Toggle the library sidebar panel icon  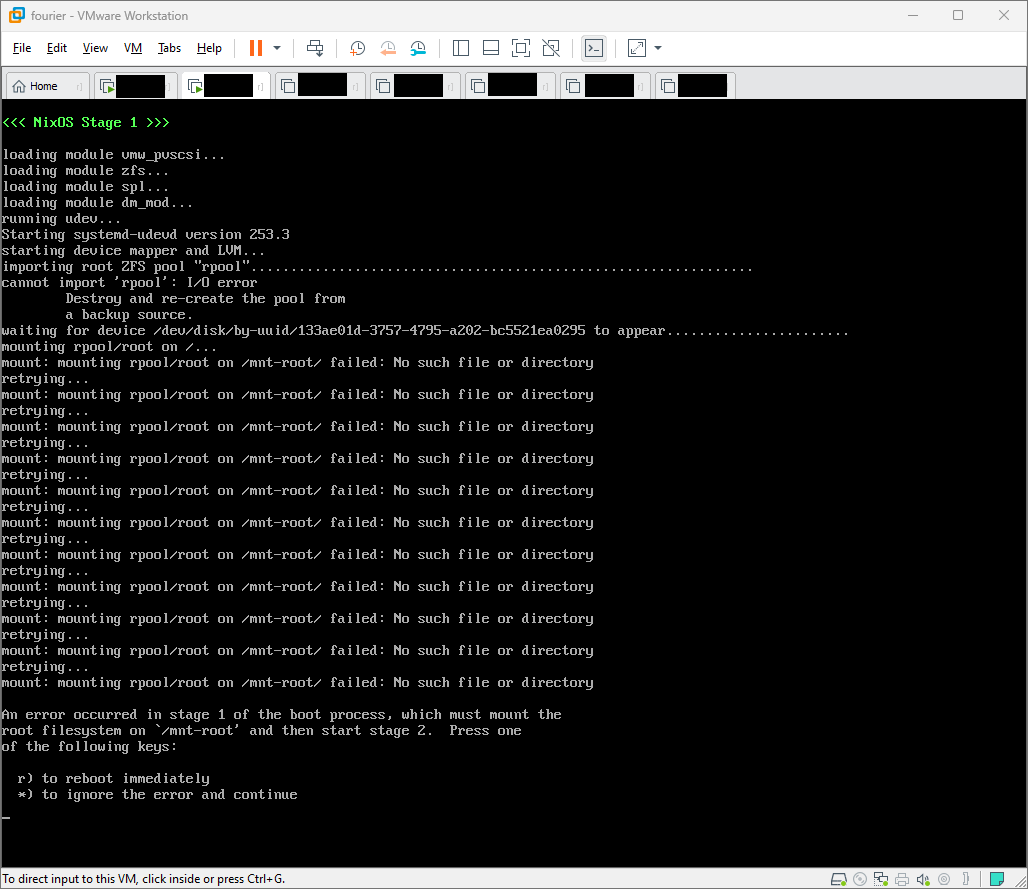(461, 48)
